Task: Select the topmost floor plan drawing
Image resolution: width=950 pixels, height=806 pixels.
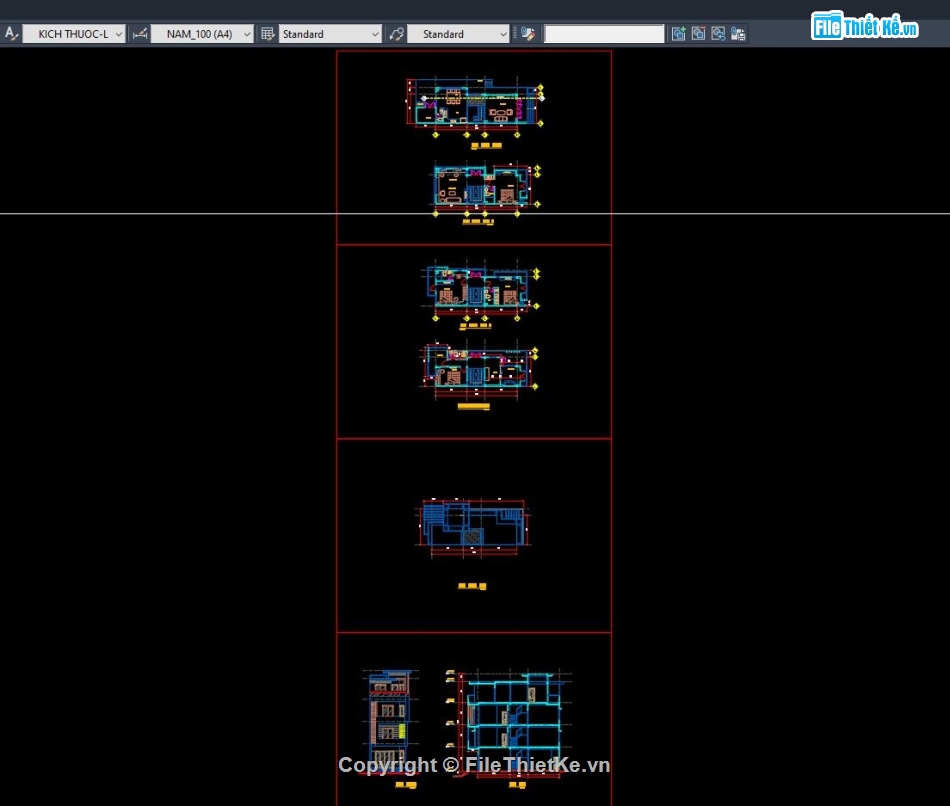Action: pos(474,105)
